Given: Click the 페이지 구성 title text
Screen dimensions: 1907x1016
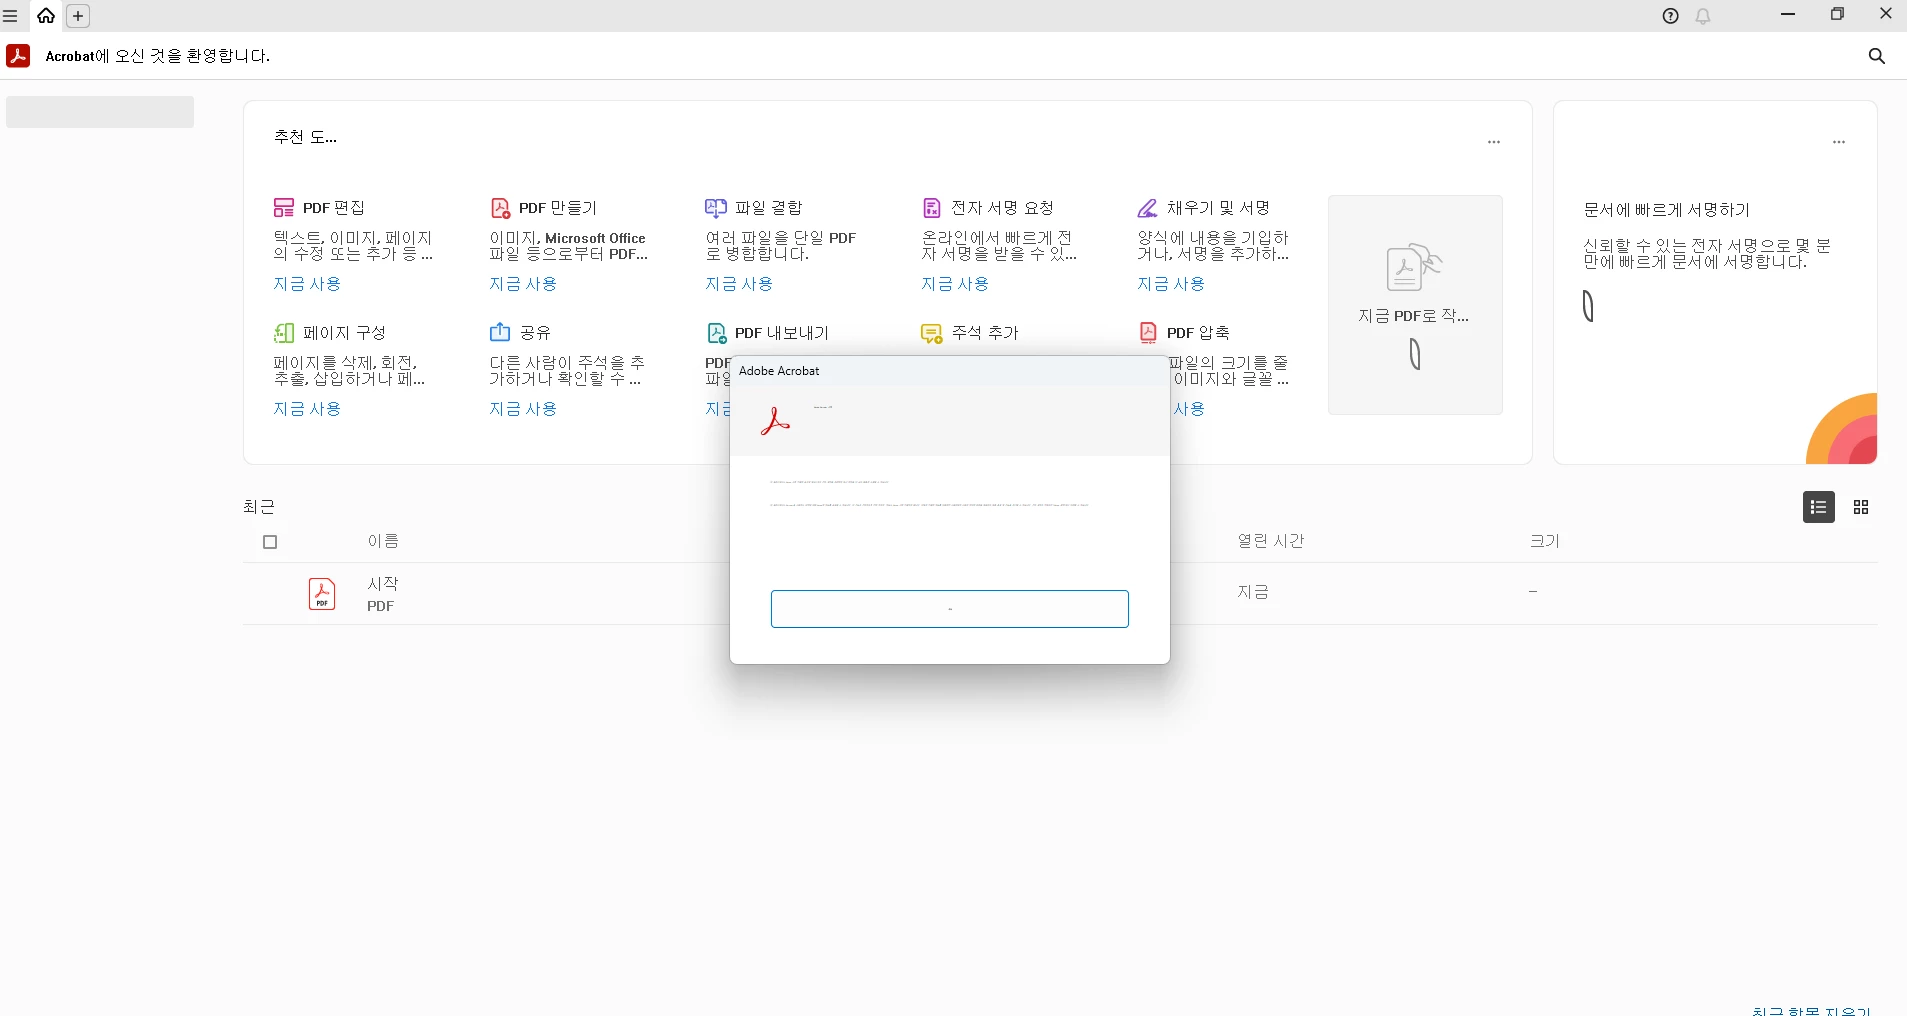Looking at the screenshot, I should tap(345, 333).
